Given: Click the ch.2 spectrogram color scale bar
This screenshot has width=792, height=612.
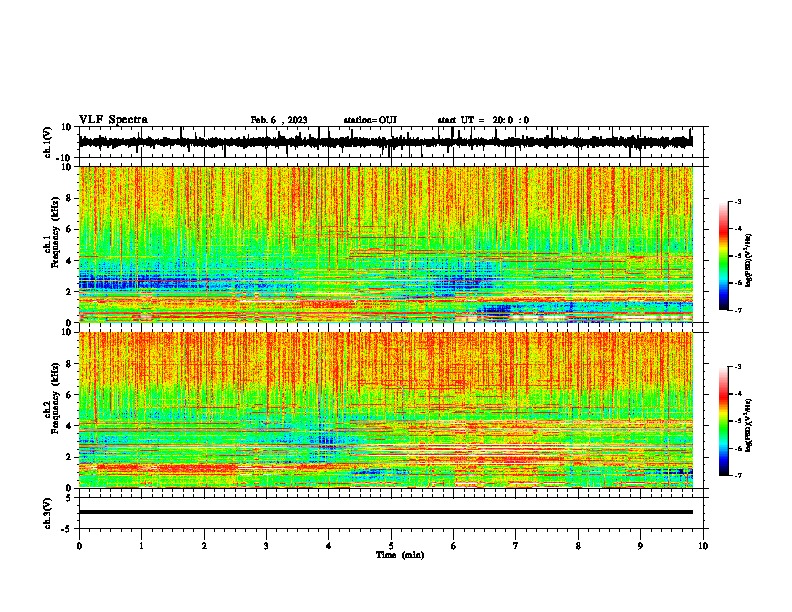Looking at the screenshot, I should point(723,421).
